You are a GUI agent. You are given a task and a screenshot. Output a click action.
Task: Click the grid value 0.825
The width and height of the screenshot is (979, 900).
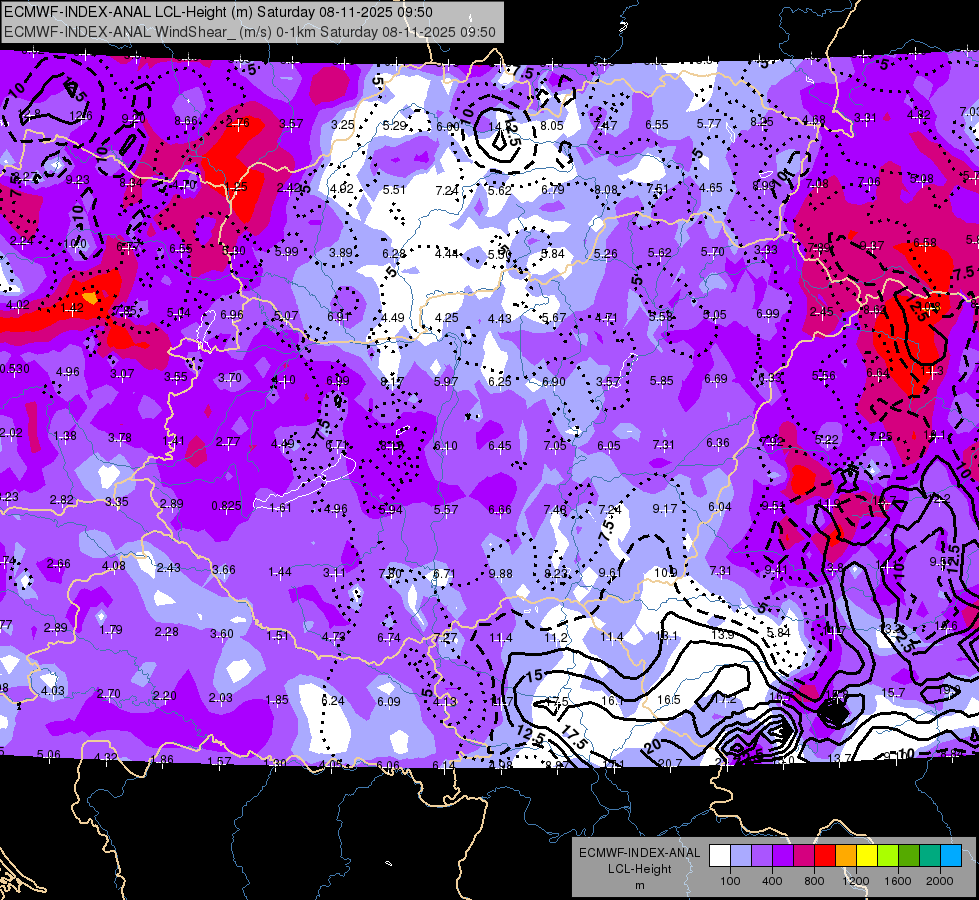226,506
